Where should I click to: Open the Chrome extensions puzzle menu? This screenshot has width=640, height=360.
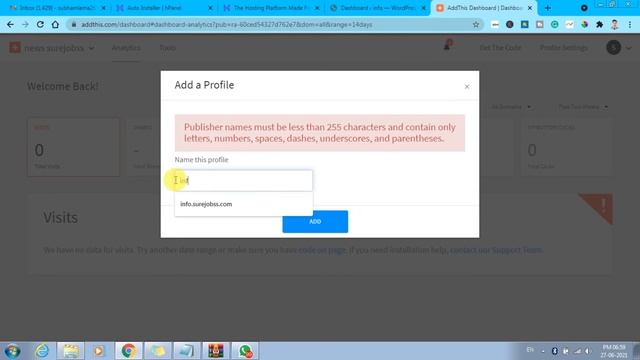599,24
